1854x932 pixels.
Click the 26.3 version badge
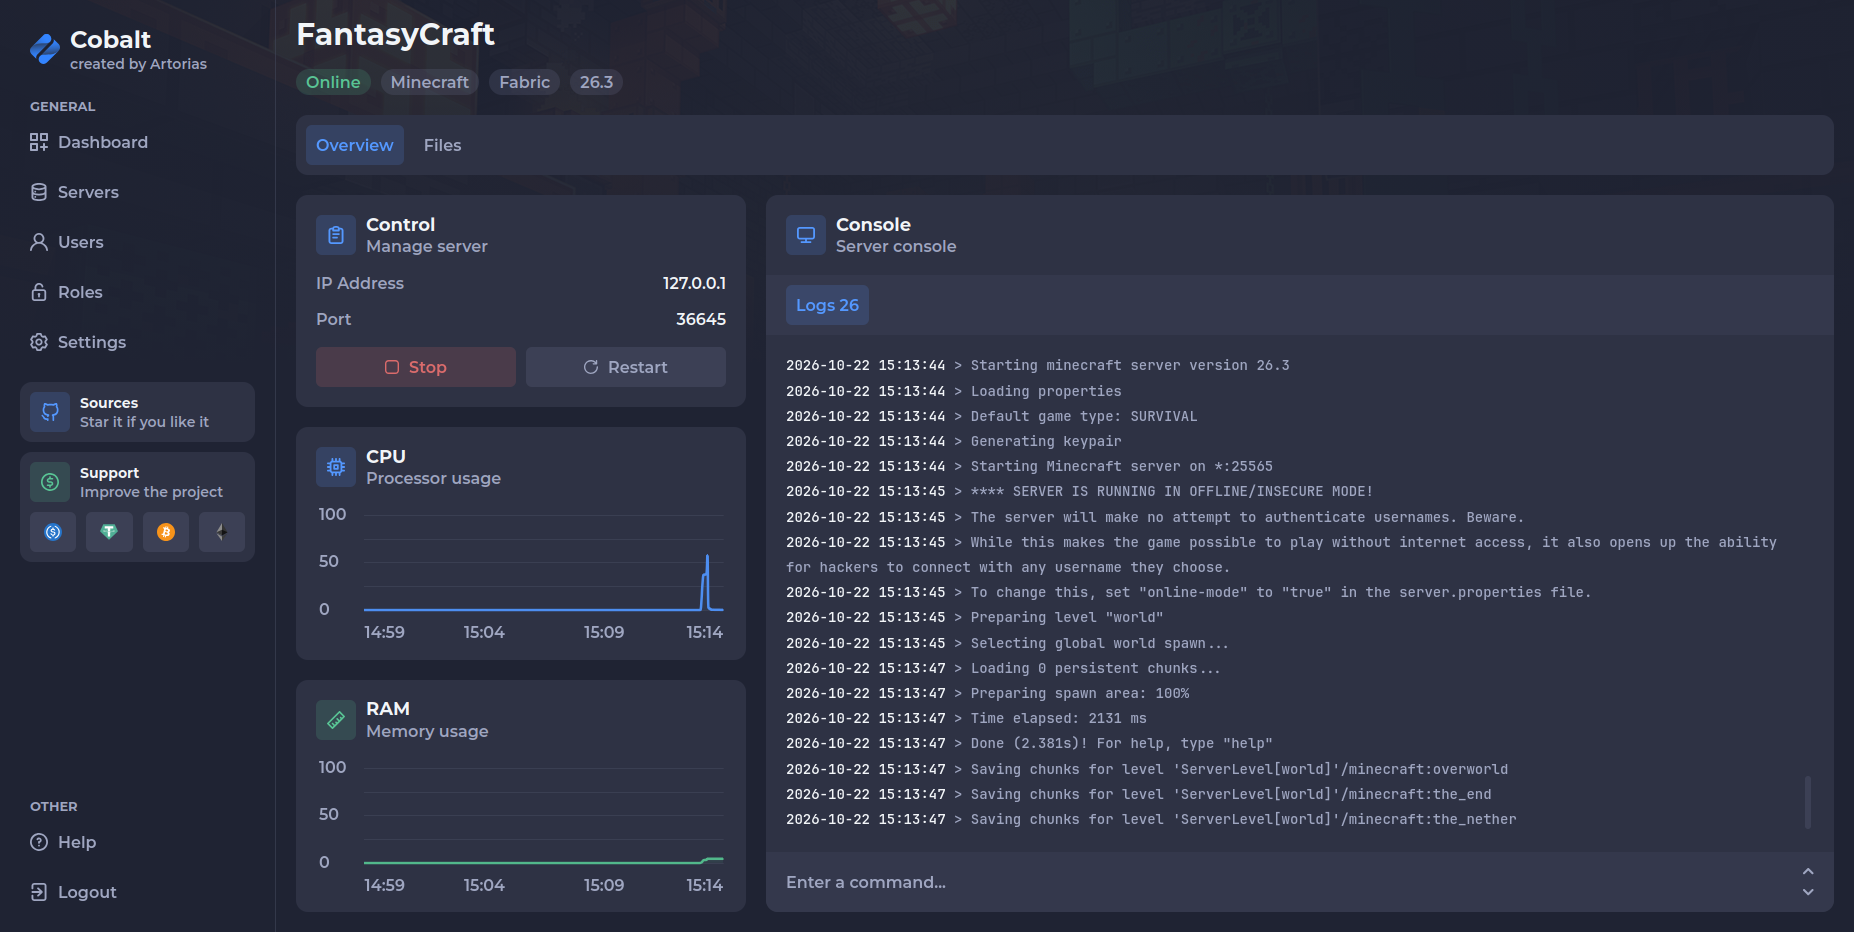point(597,82)
